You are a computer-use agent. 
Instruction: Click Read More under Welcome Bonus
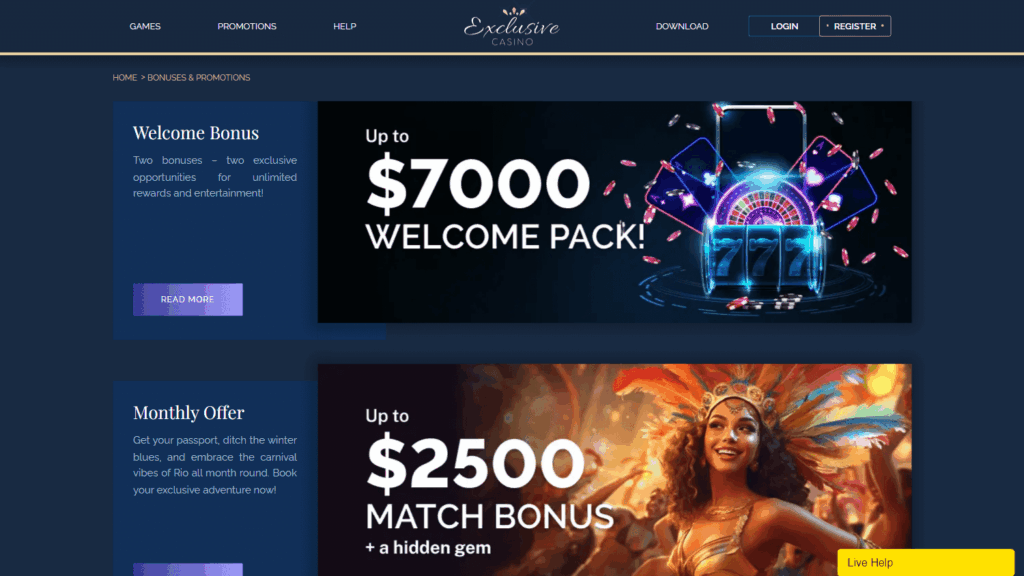click(x=187, y=299)
